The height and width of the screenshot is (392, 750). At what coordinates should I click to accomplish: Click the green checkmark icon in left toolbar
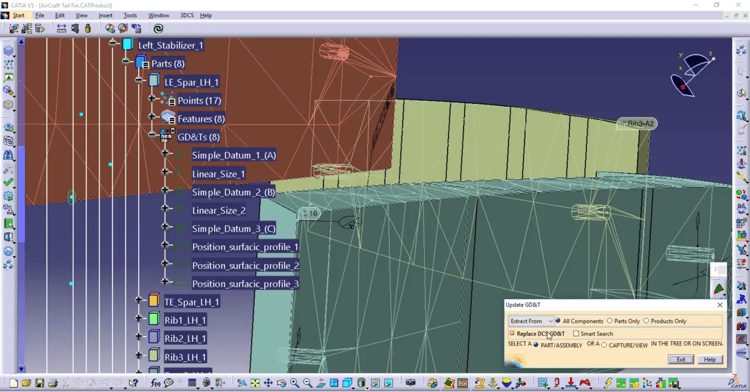click(x=8, y=182)
